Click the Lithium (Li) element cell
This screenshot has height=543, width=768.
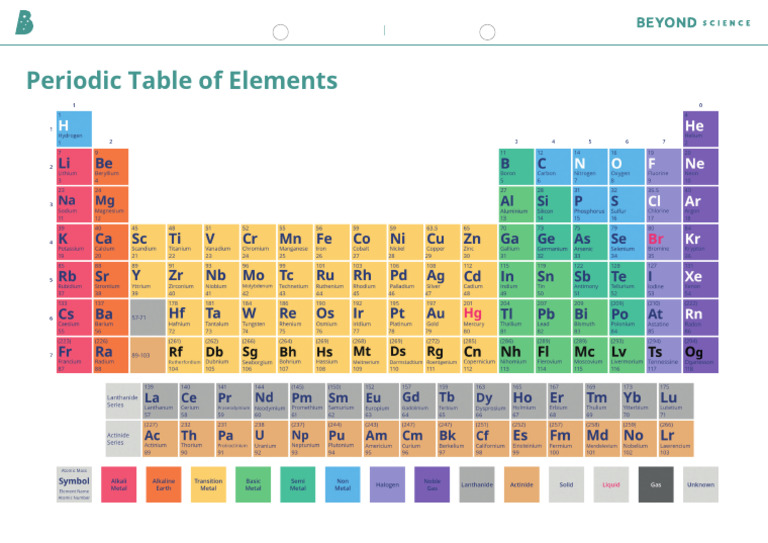pyautogui.click(x=74, y=167)
